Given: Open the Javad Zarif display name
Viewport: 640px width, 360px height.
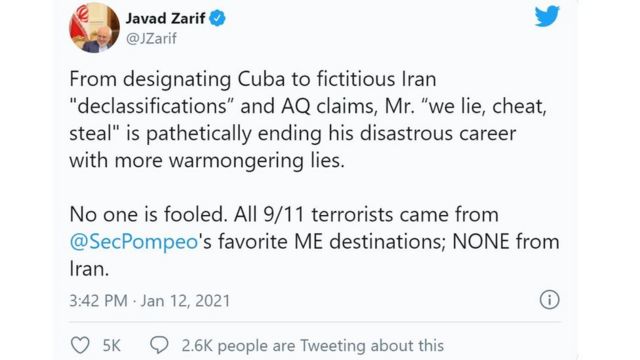Looking at the screenshot, I should [165, 18].
